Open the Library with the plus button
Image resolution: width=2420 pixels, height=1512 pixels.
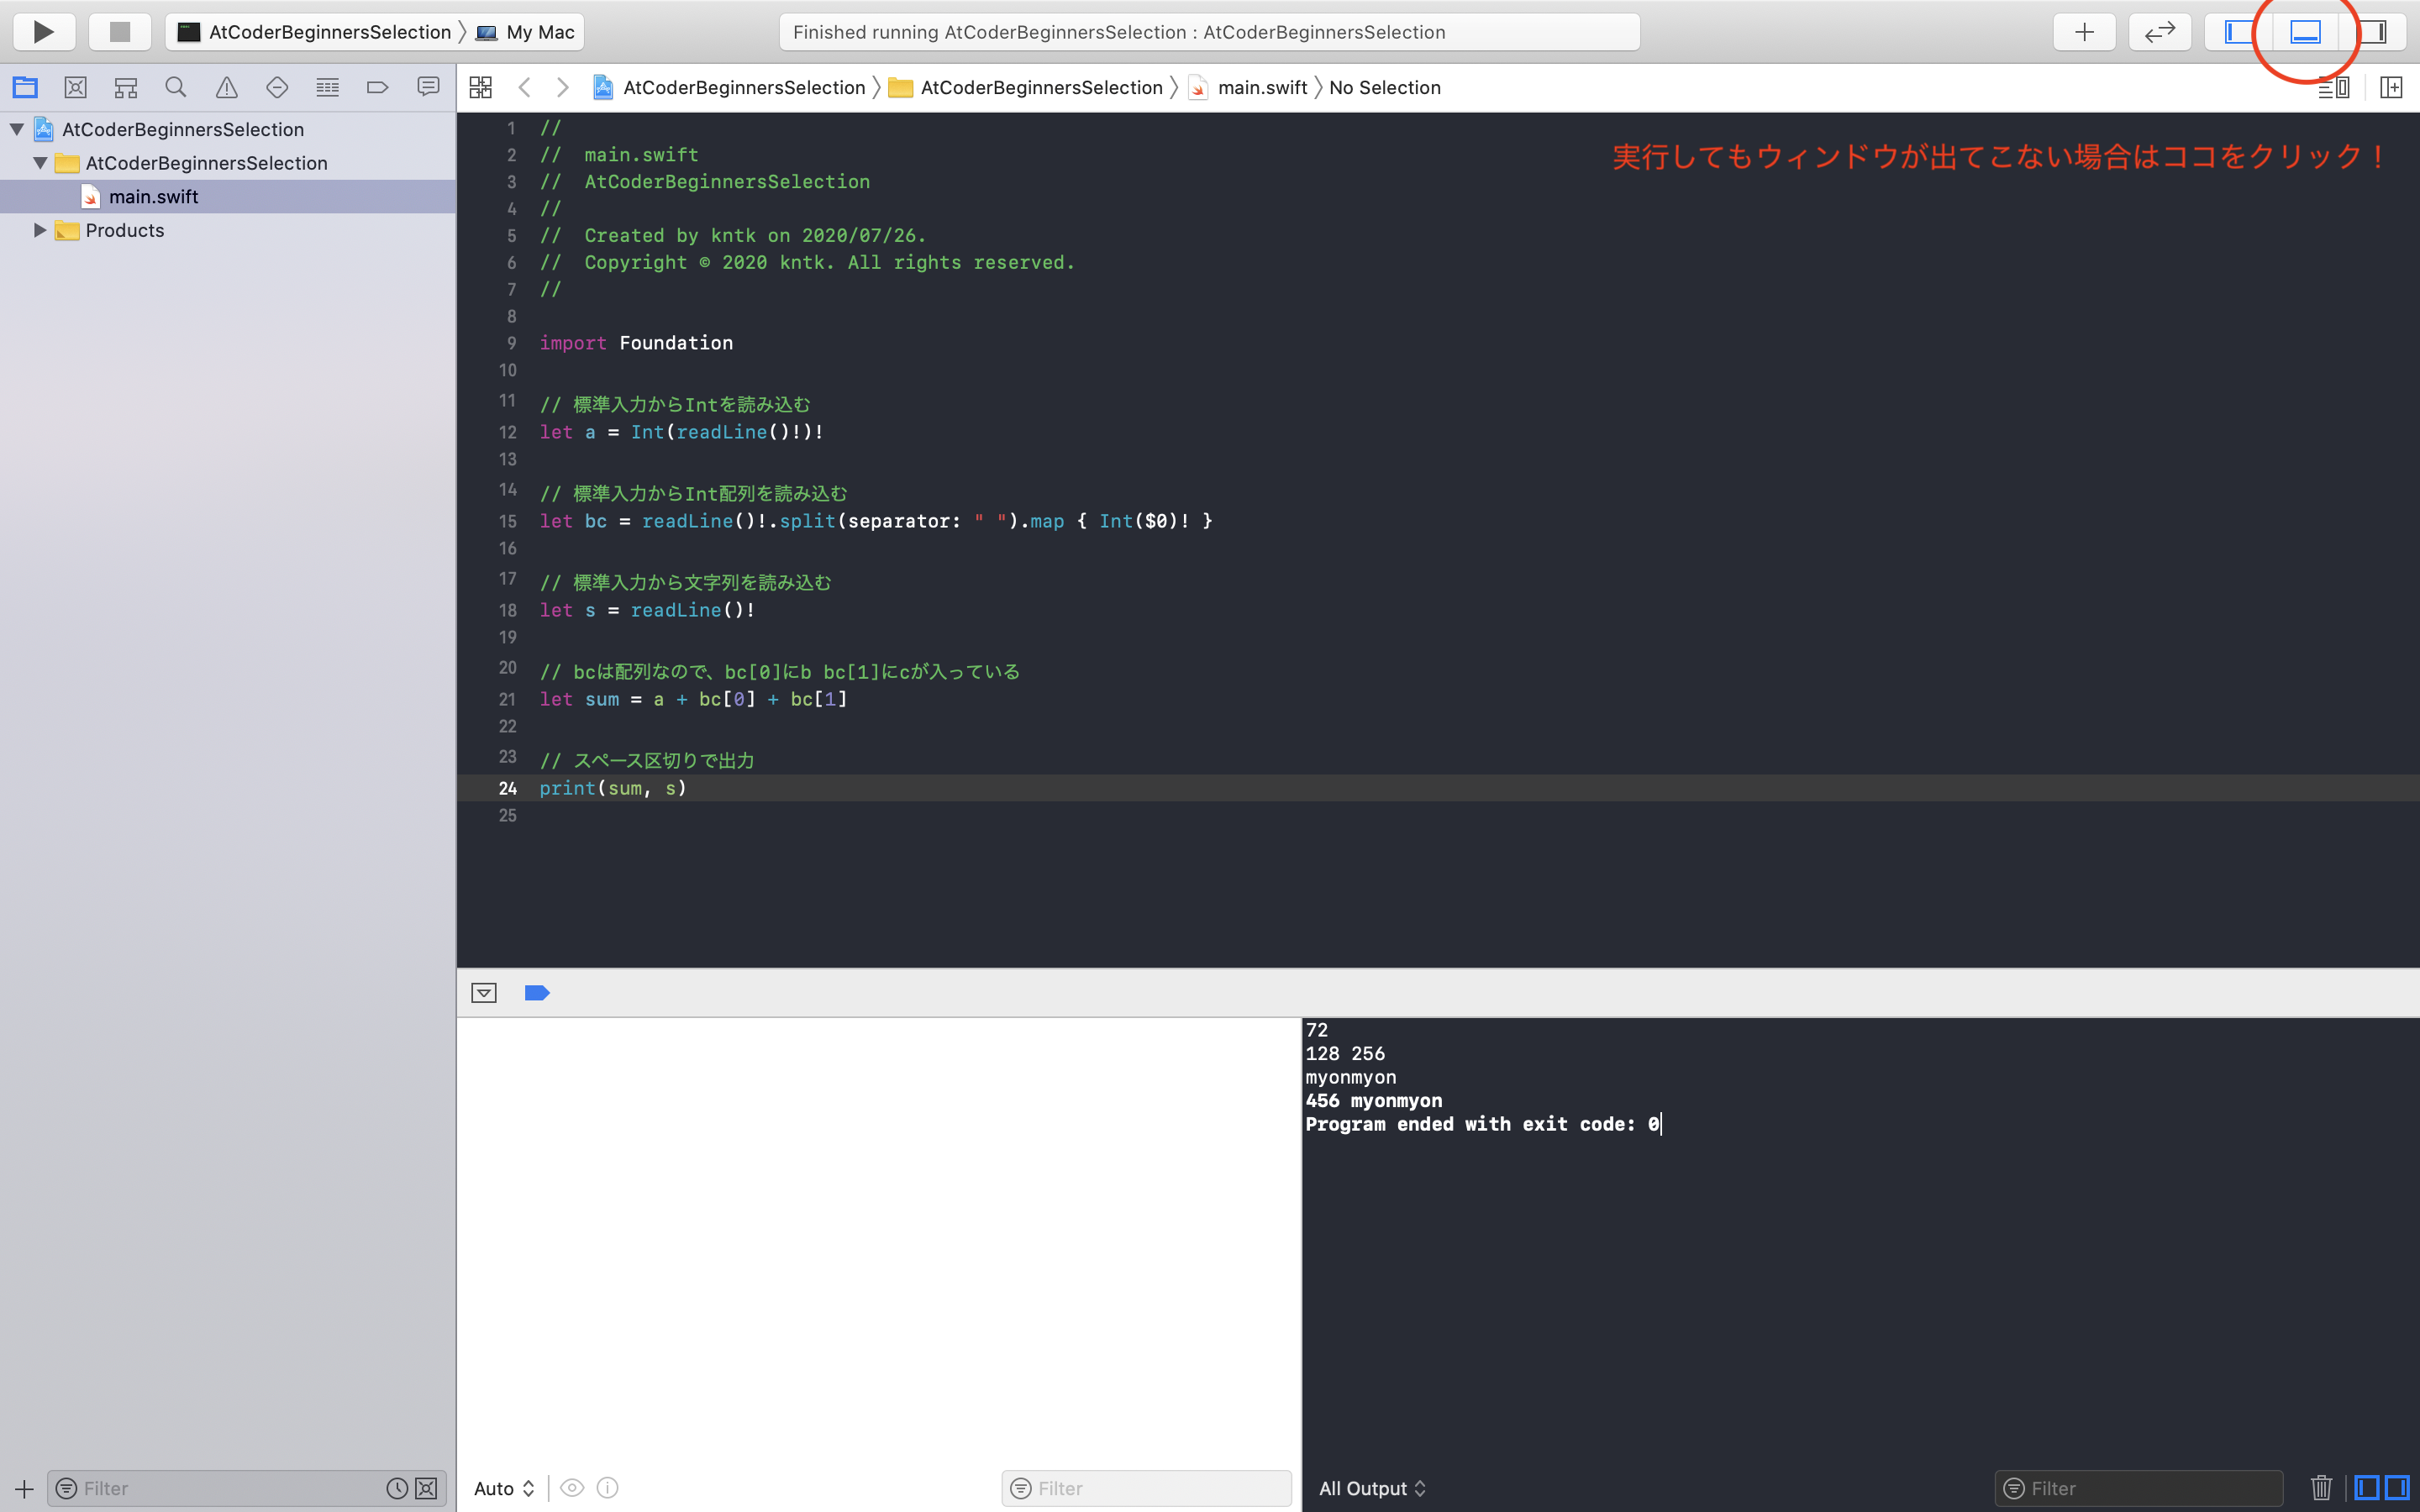[x=2084, y=32]
